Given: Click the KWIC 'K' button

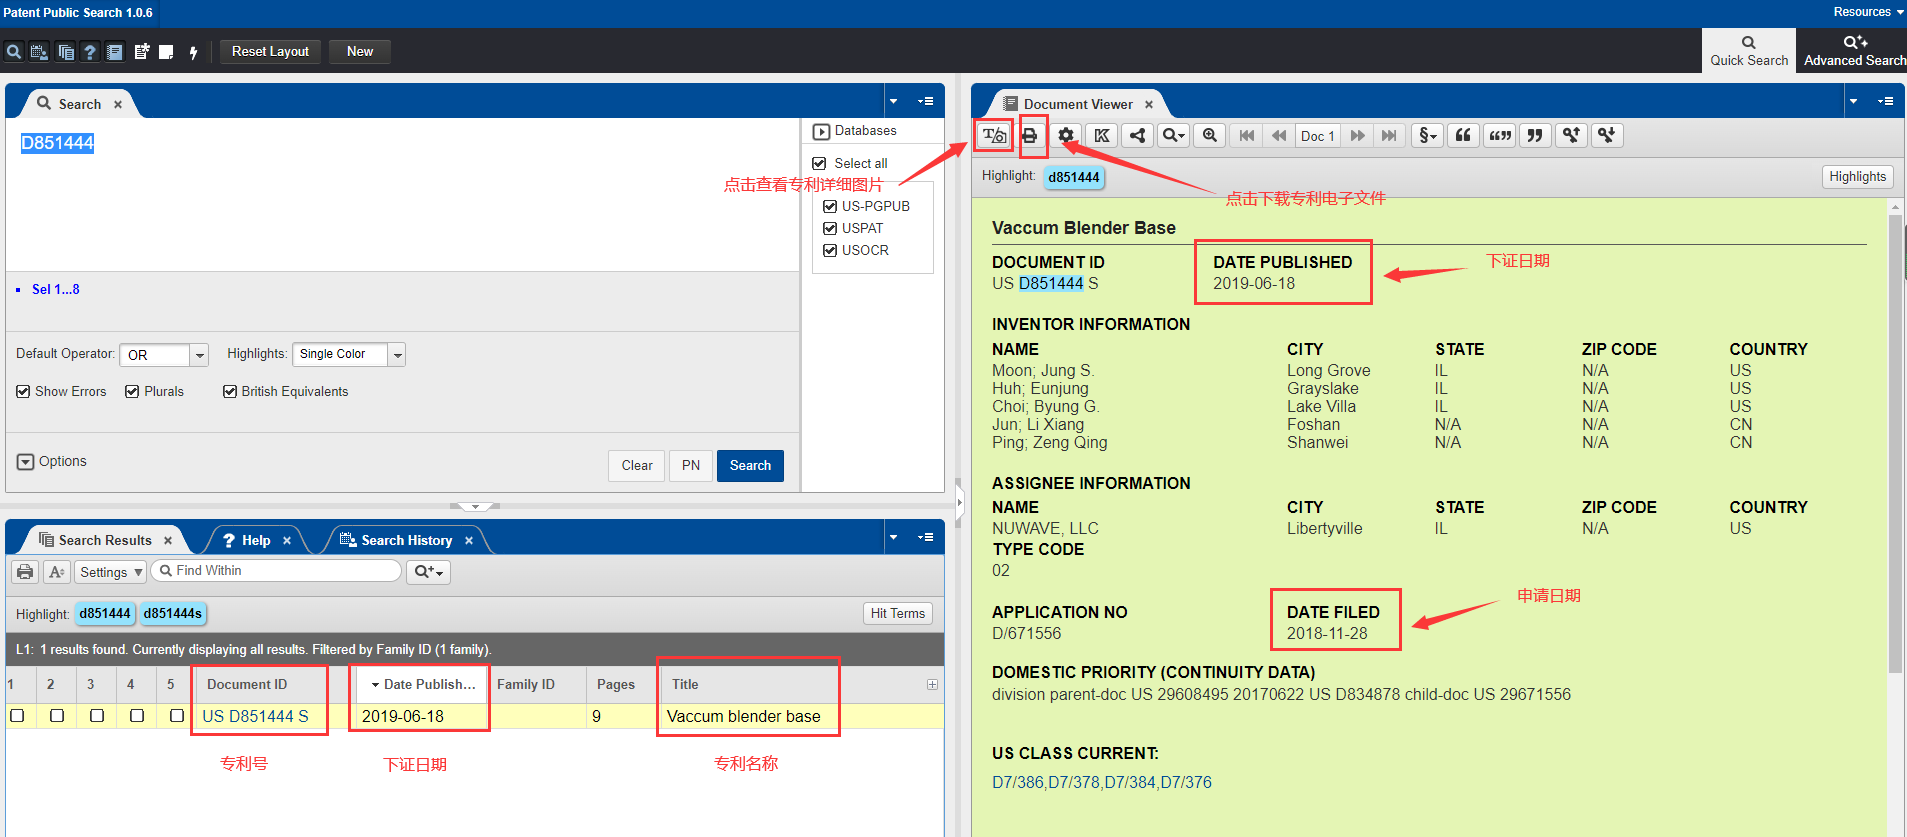Looking at the screenshot, I should pyautogui.click(x=1102, y=136).
